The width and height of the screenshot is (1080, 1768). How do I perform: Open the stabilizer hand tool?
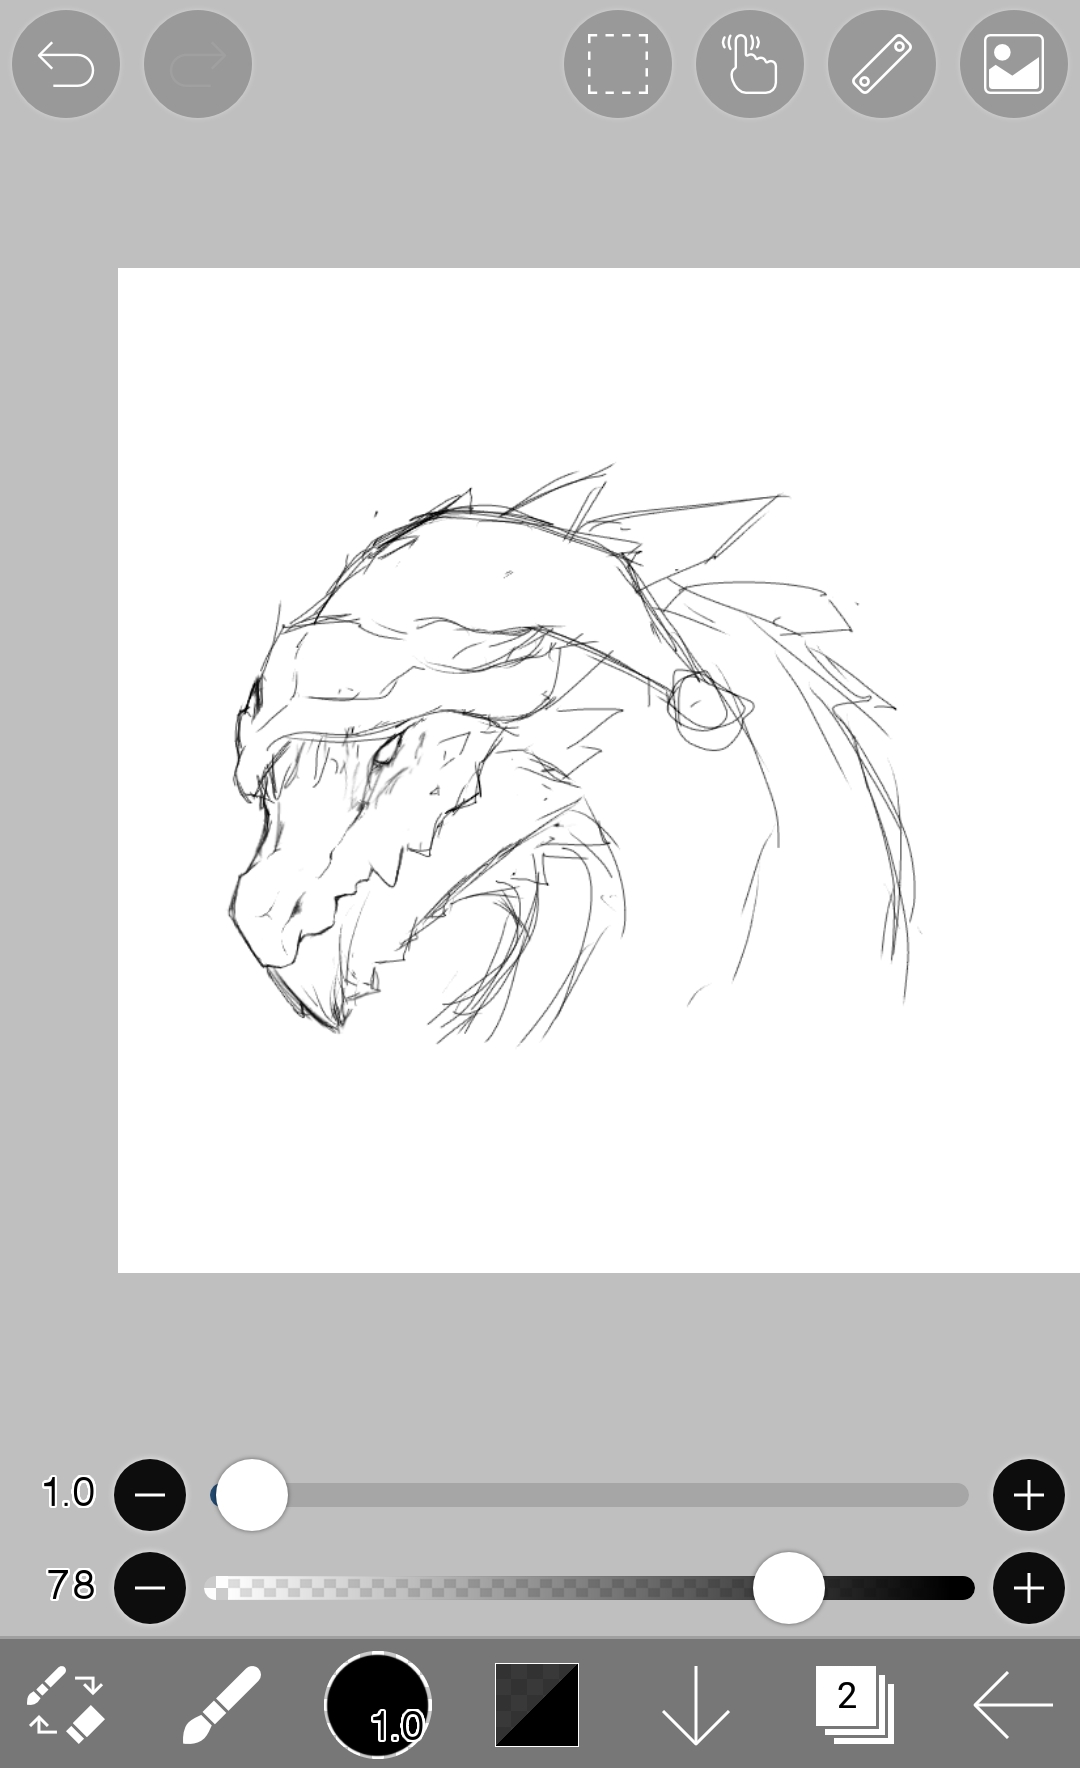click(x=750, y=65)
